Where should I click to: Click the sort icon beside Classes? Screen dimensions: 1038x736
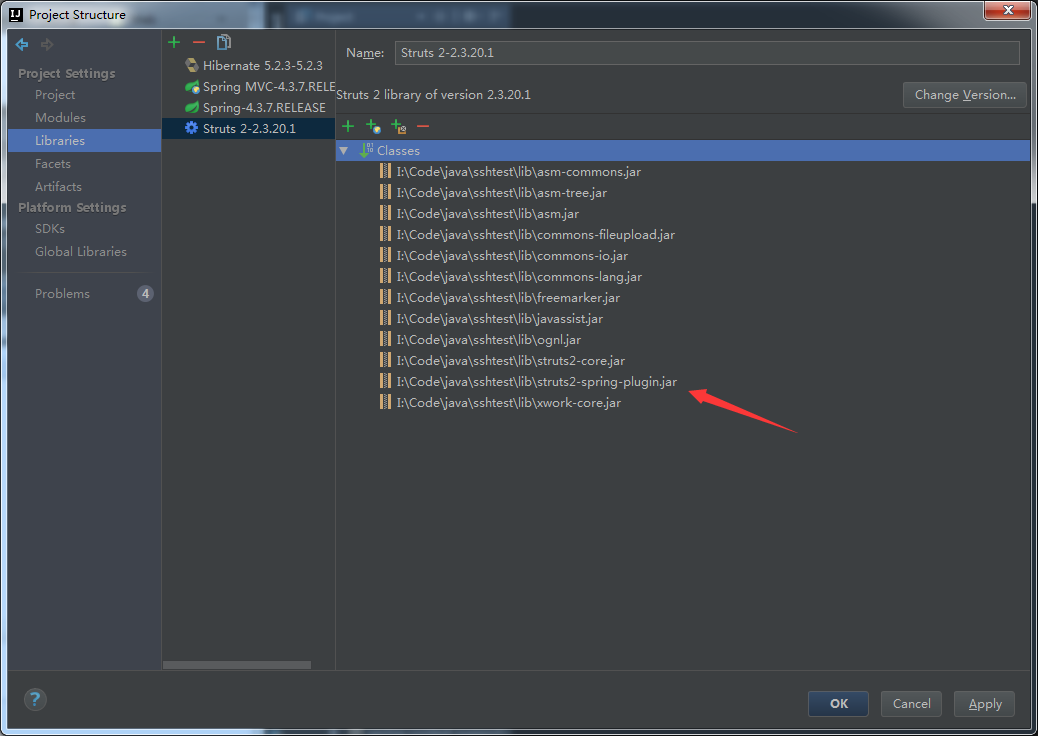click(x=365, y=150)
